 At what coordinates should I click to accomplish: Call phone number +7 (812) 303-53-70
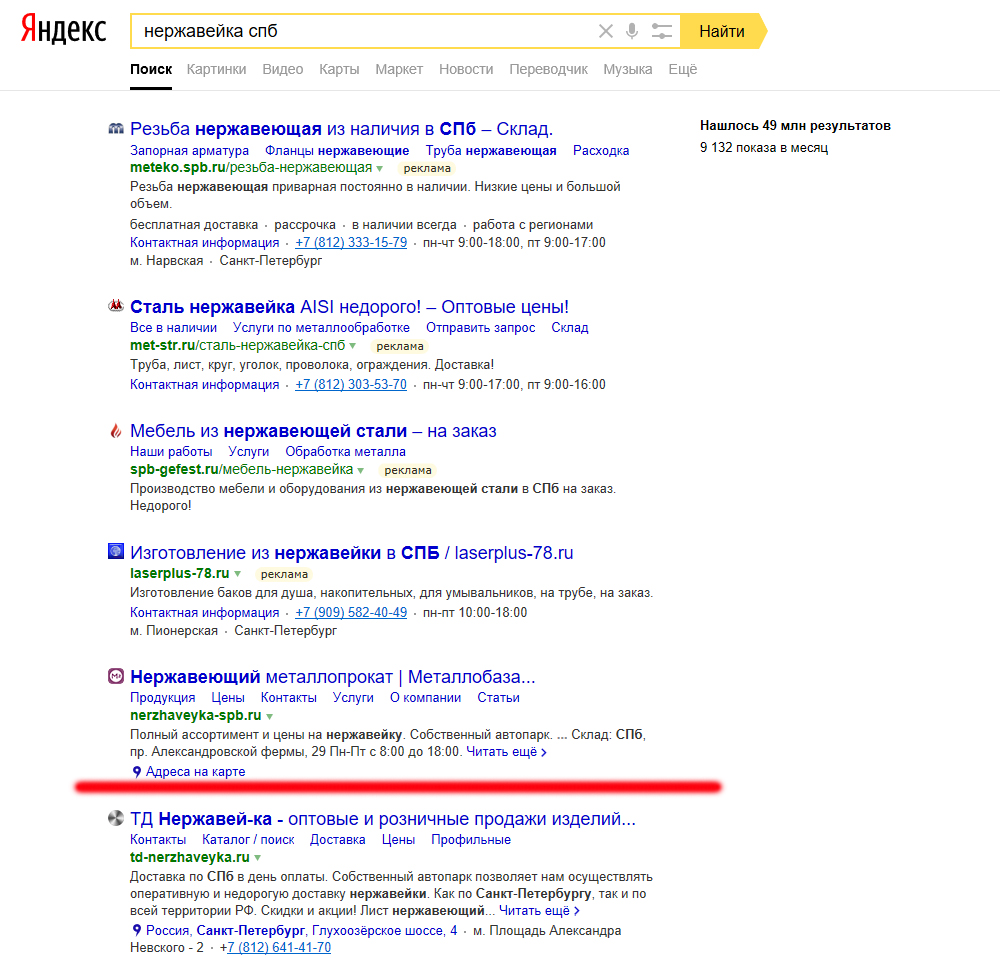click(351, 385)
